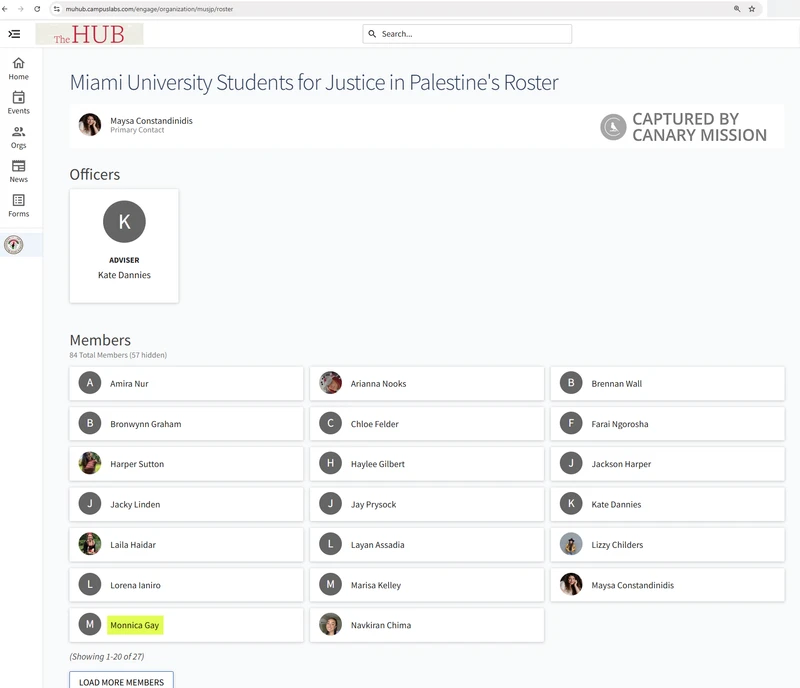The image size is (800, 688).
Task: Click the magnifier icon in search box
Action: 372,34
